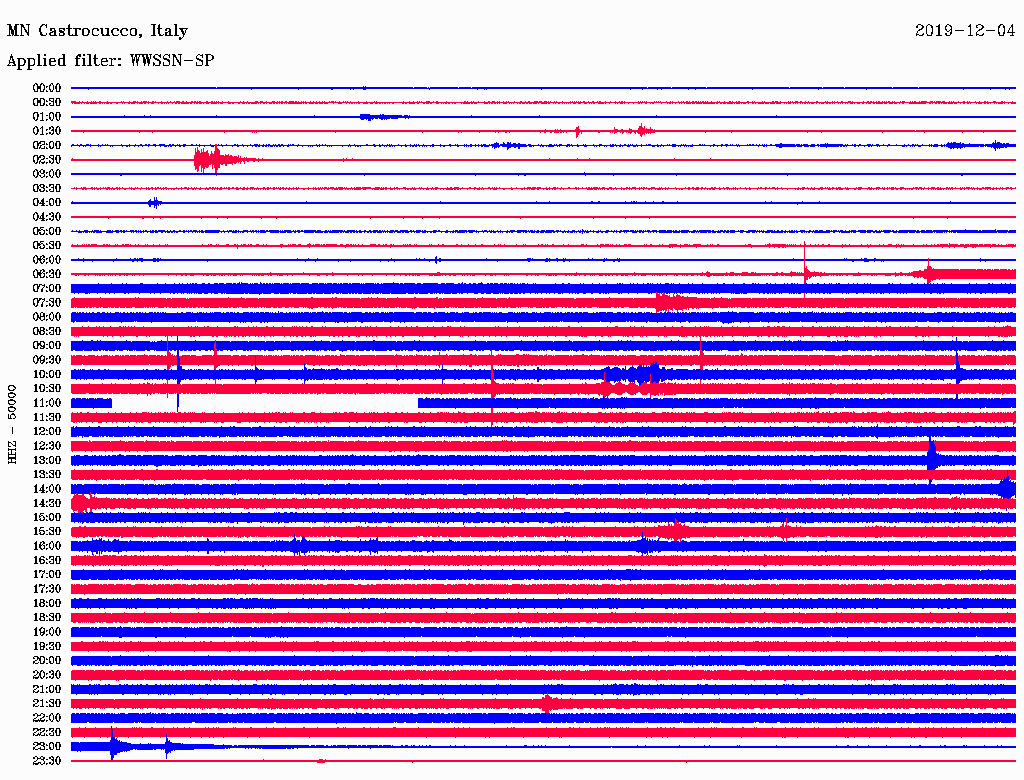Image resolution: width=1024 pixels, height=780 pixels.
Task: Select the 16:30 time label
Action: click(47, 561)
